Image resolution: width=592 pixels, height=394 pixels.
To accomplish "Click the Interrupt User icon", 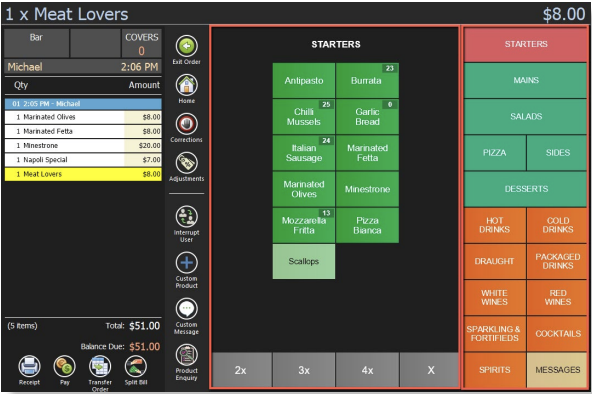I will [x=187, y=217].
